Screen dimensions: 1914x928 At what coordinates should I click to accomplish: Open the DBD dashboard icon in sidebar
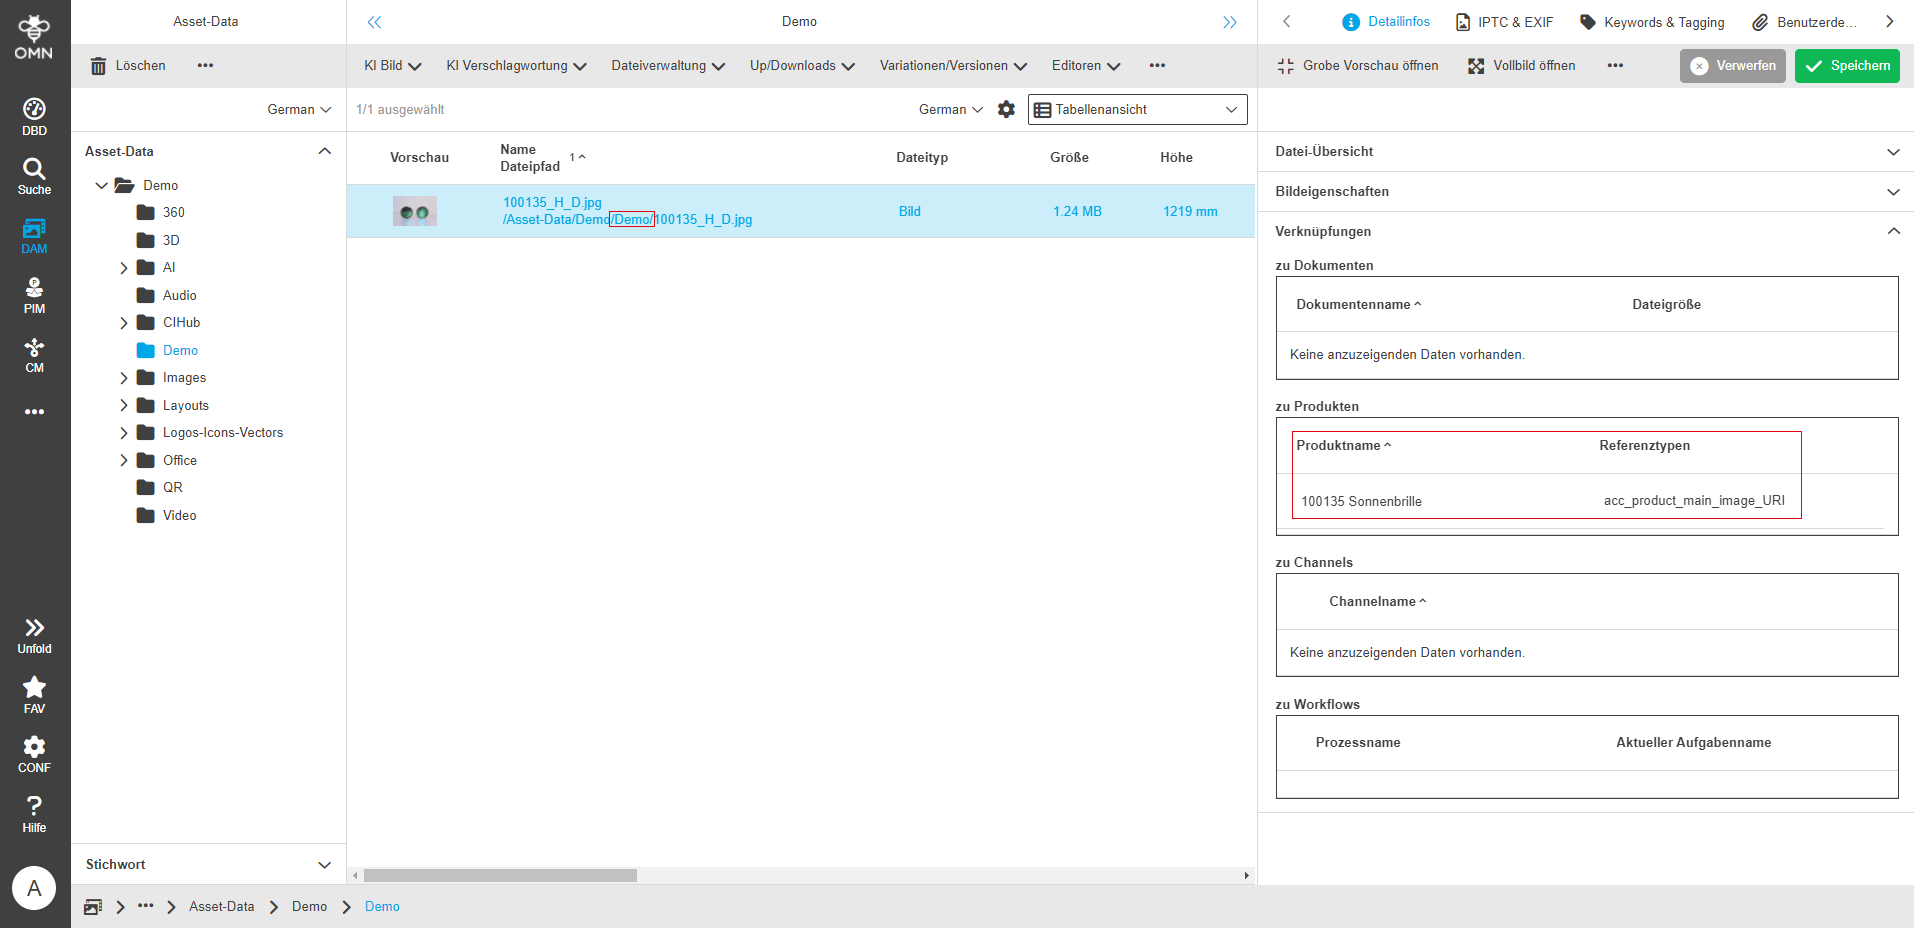point(34,116)
